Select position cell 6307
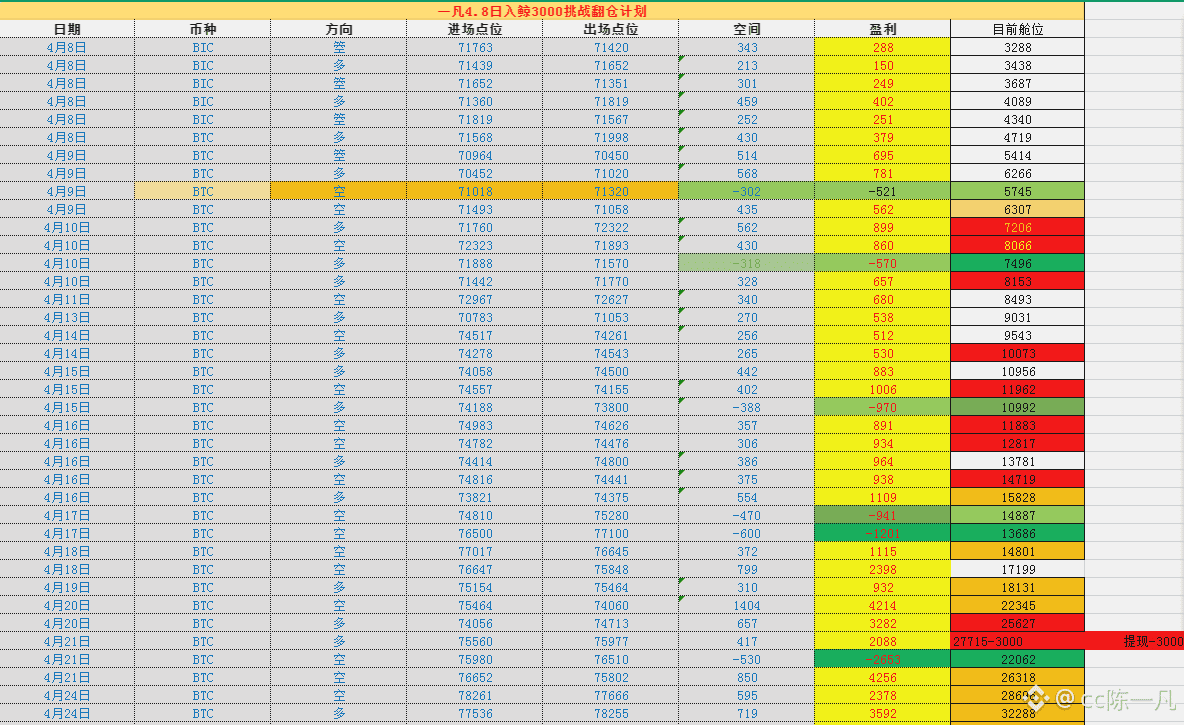Viewport: 1184px width, 725px height. click(1017, 209)
